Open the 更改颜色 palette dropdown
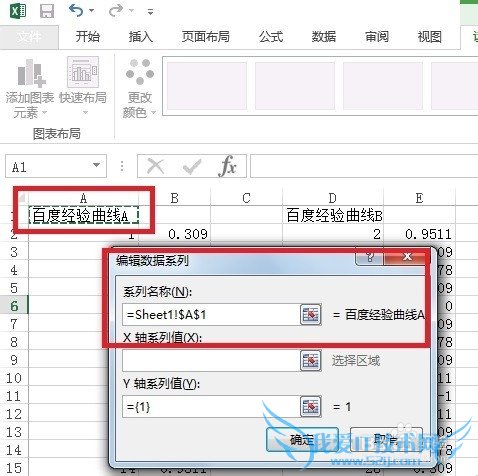Image resolution: width=478 pixels, height=476 pixels. coord(140,88)
